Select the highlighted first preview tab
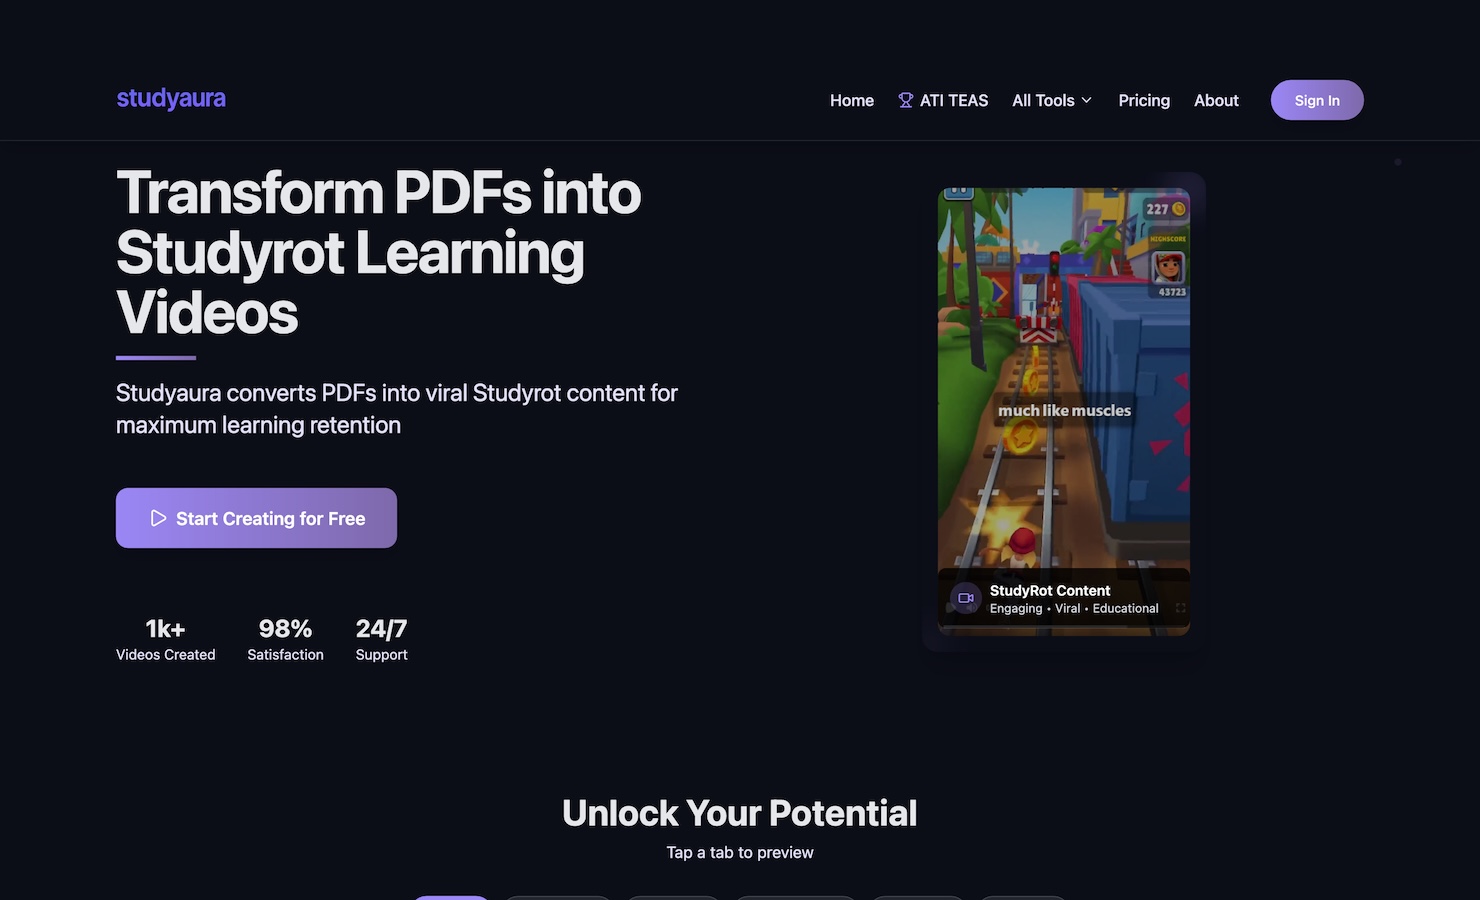 (451, 897)
